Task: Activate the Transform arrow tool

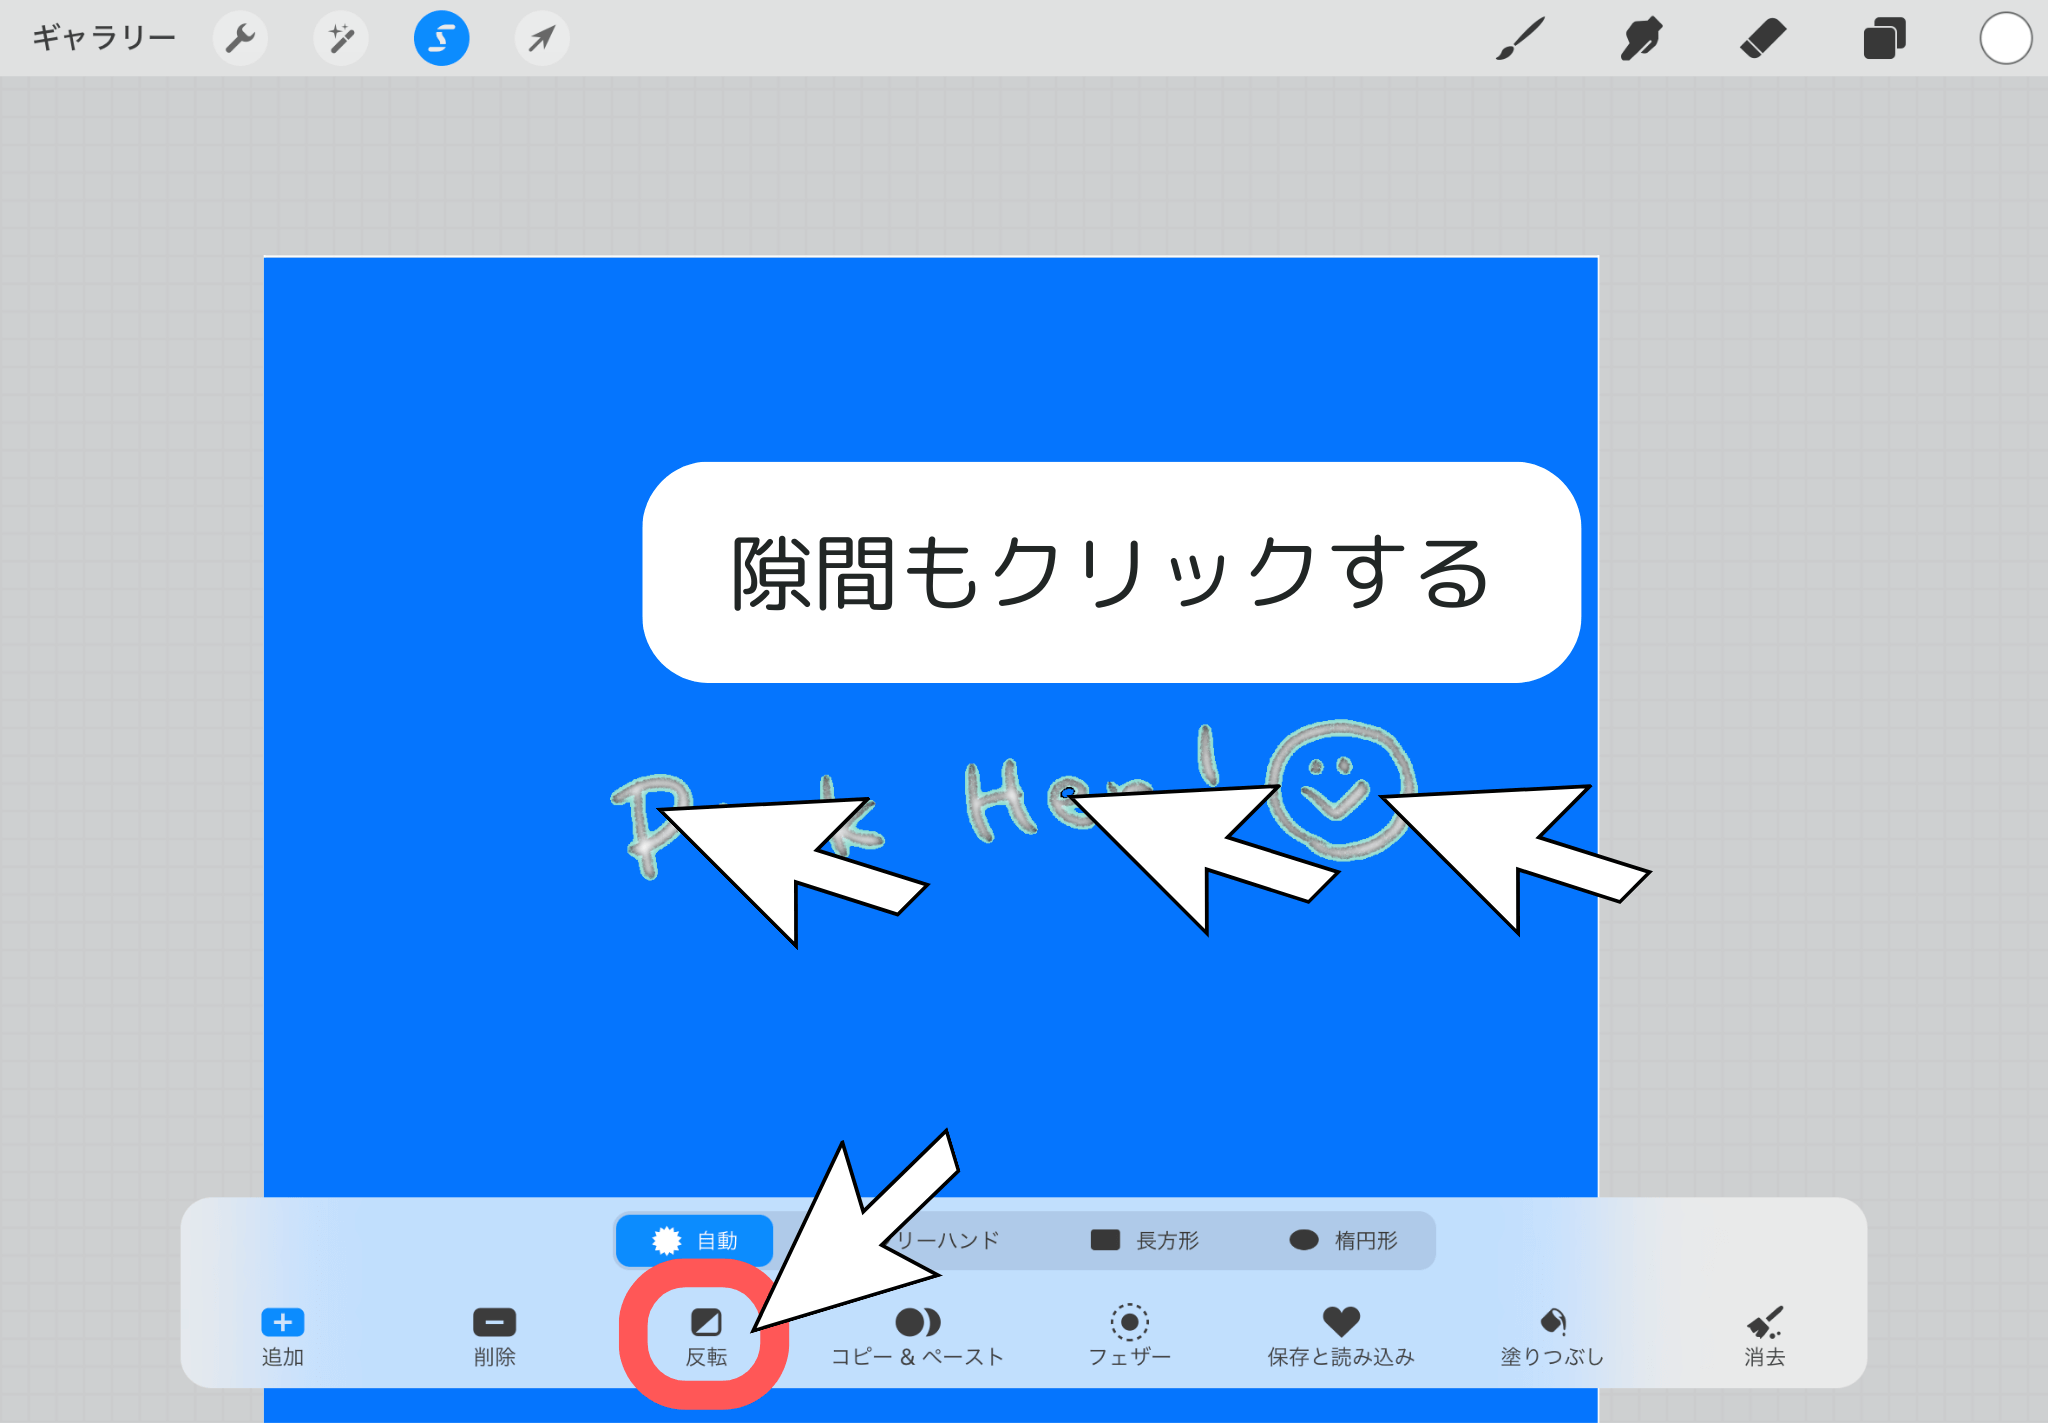Action: pos(542,39)
